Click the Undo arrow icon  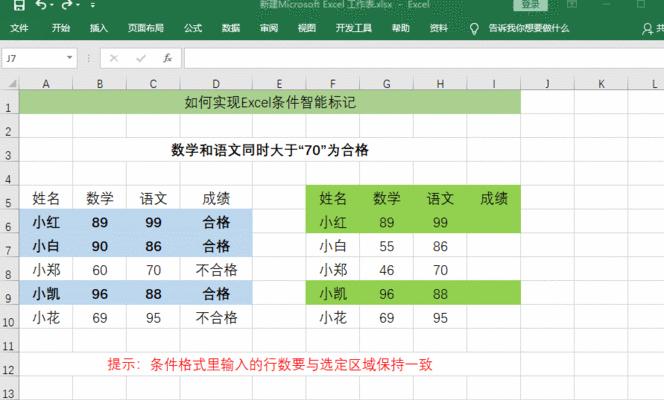click(41, 5)
